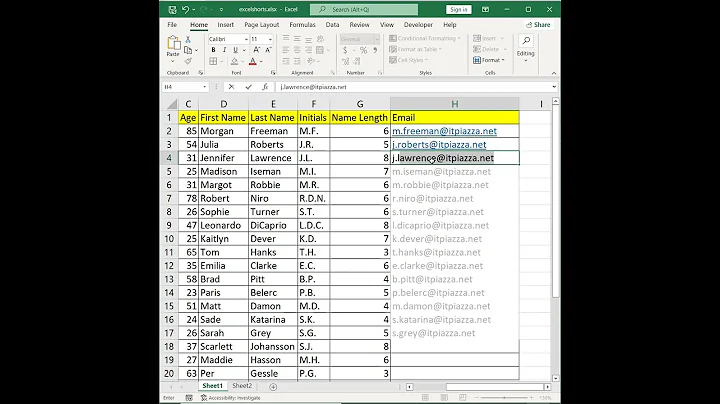Click the Borders icon
Image resolution: width=720 pixels, height=404 pixels.
pos(214,61)
